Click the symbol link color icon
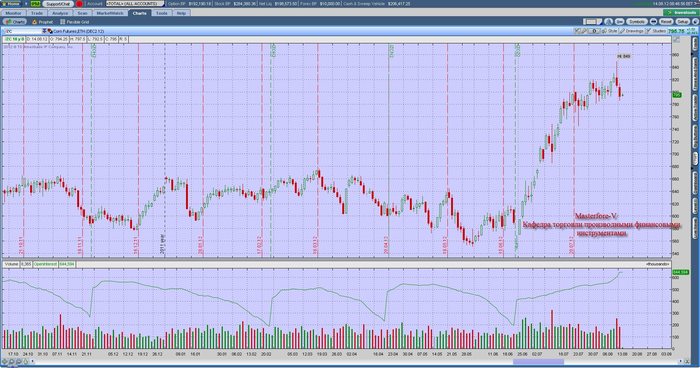The image size is (700, 368). pyautogui.click(x=50, y=31)
